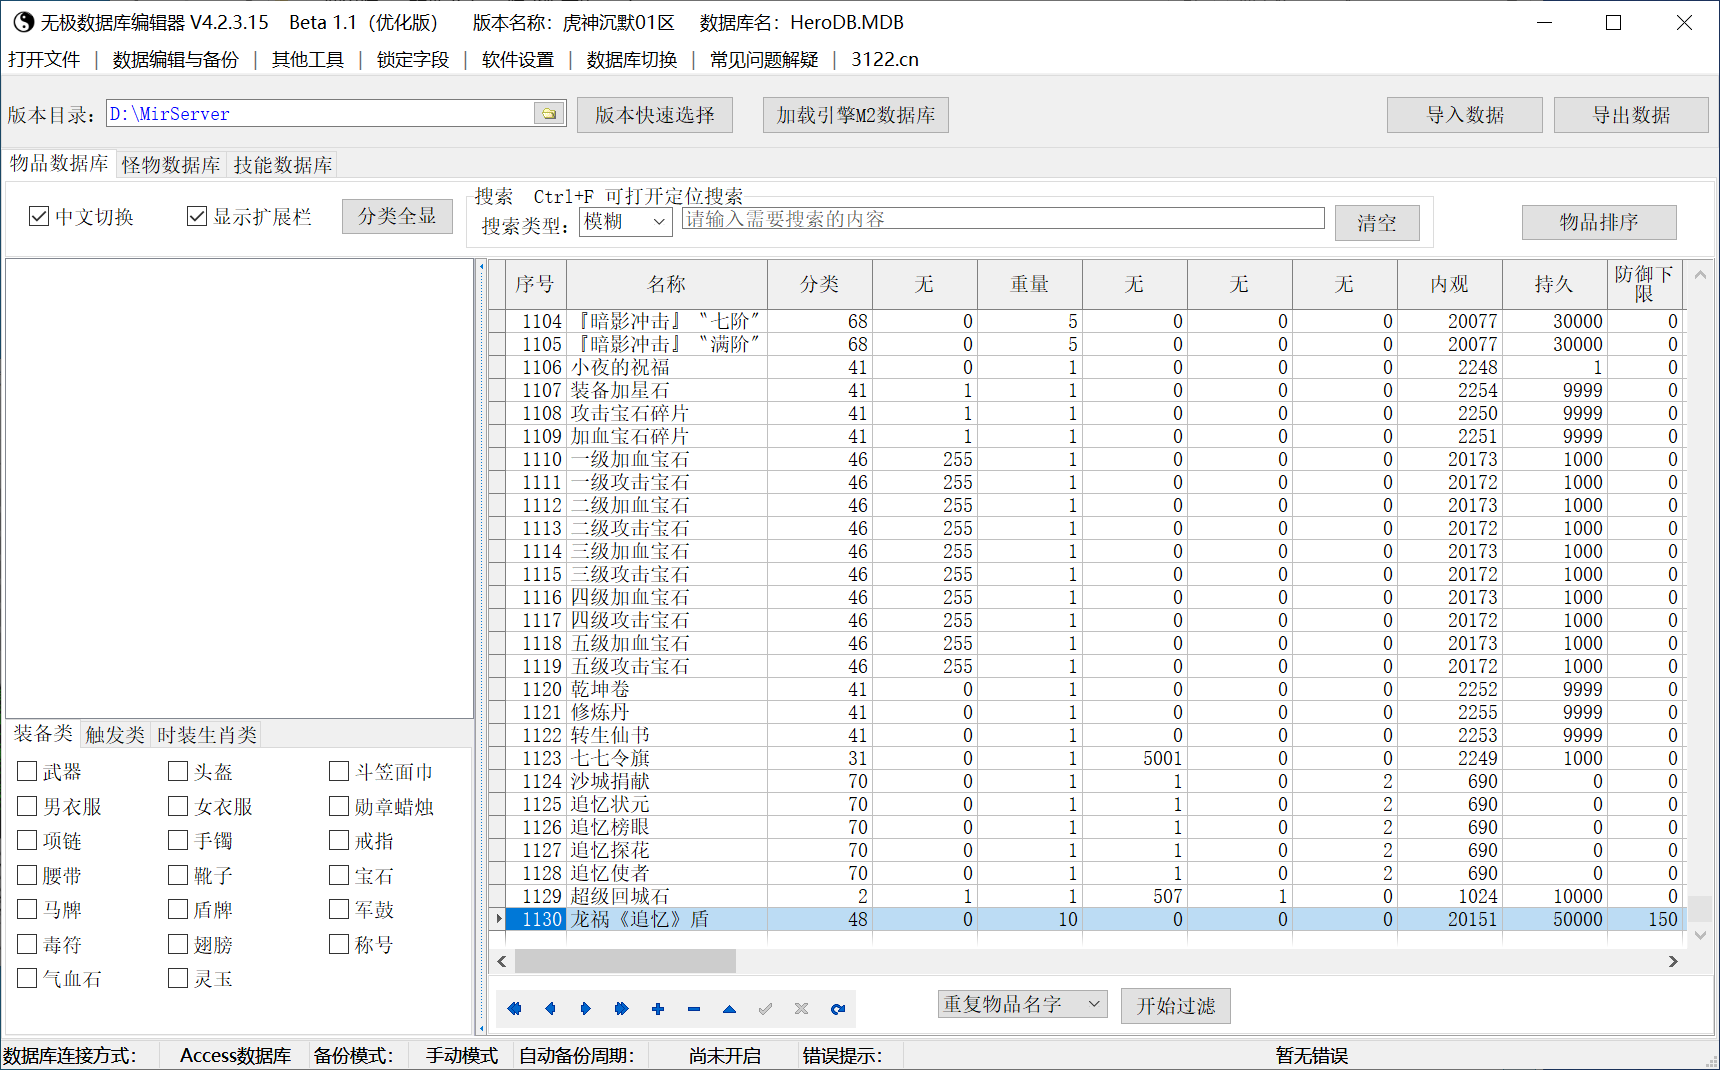
Task: Open 搜索类型 模糊 dropdown
Action: click(x=626, y=222)
